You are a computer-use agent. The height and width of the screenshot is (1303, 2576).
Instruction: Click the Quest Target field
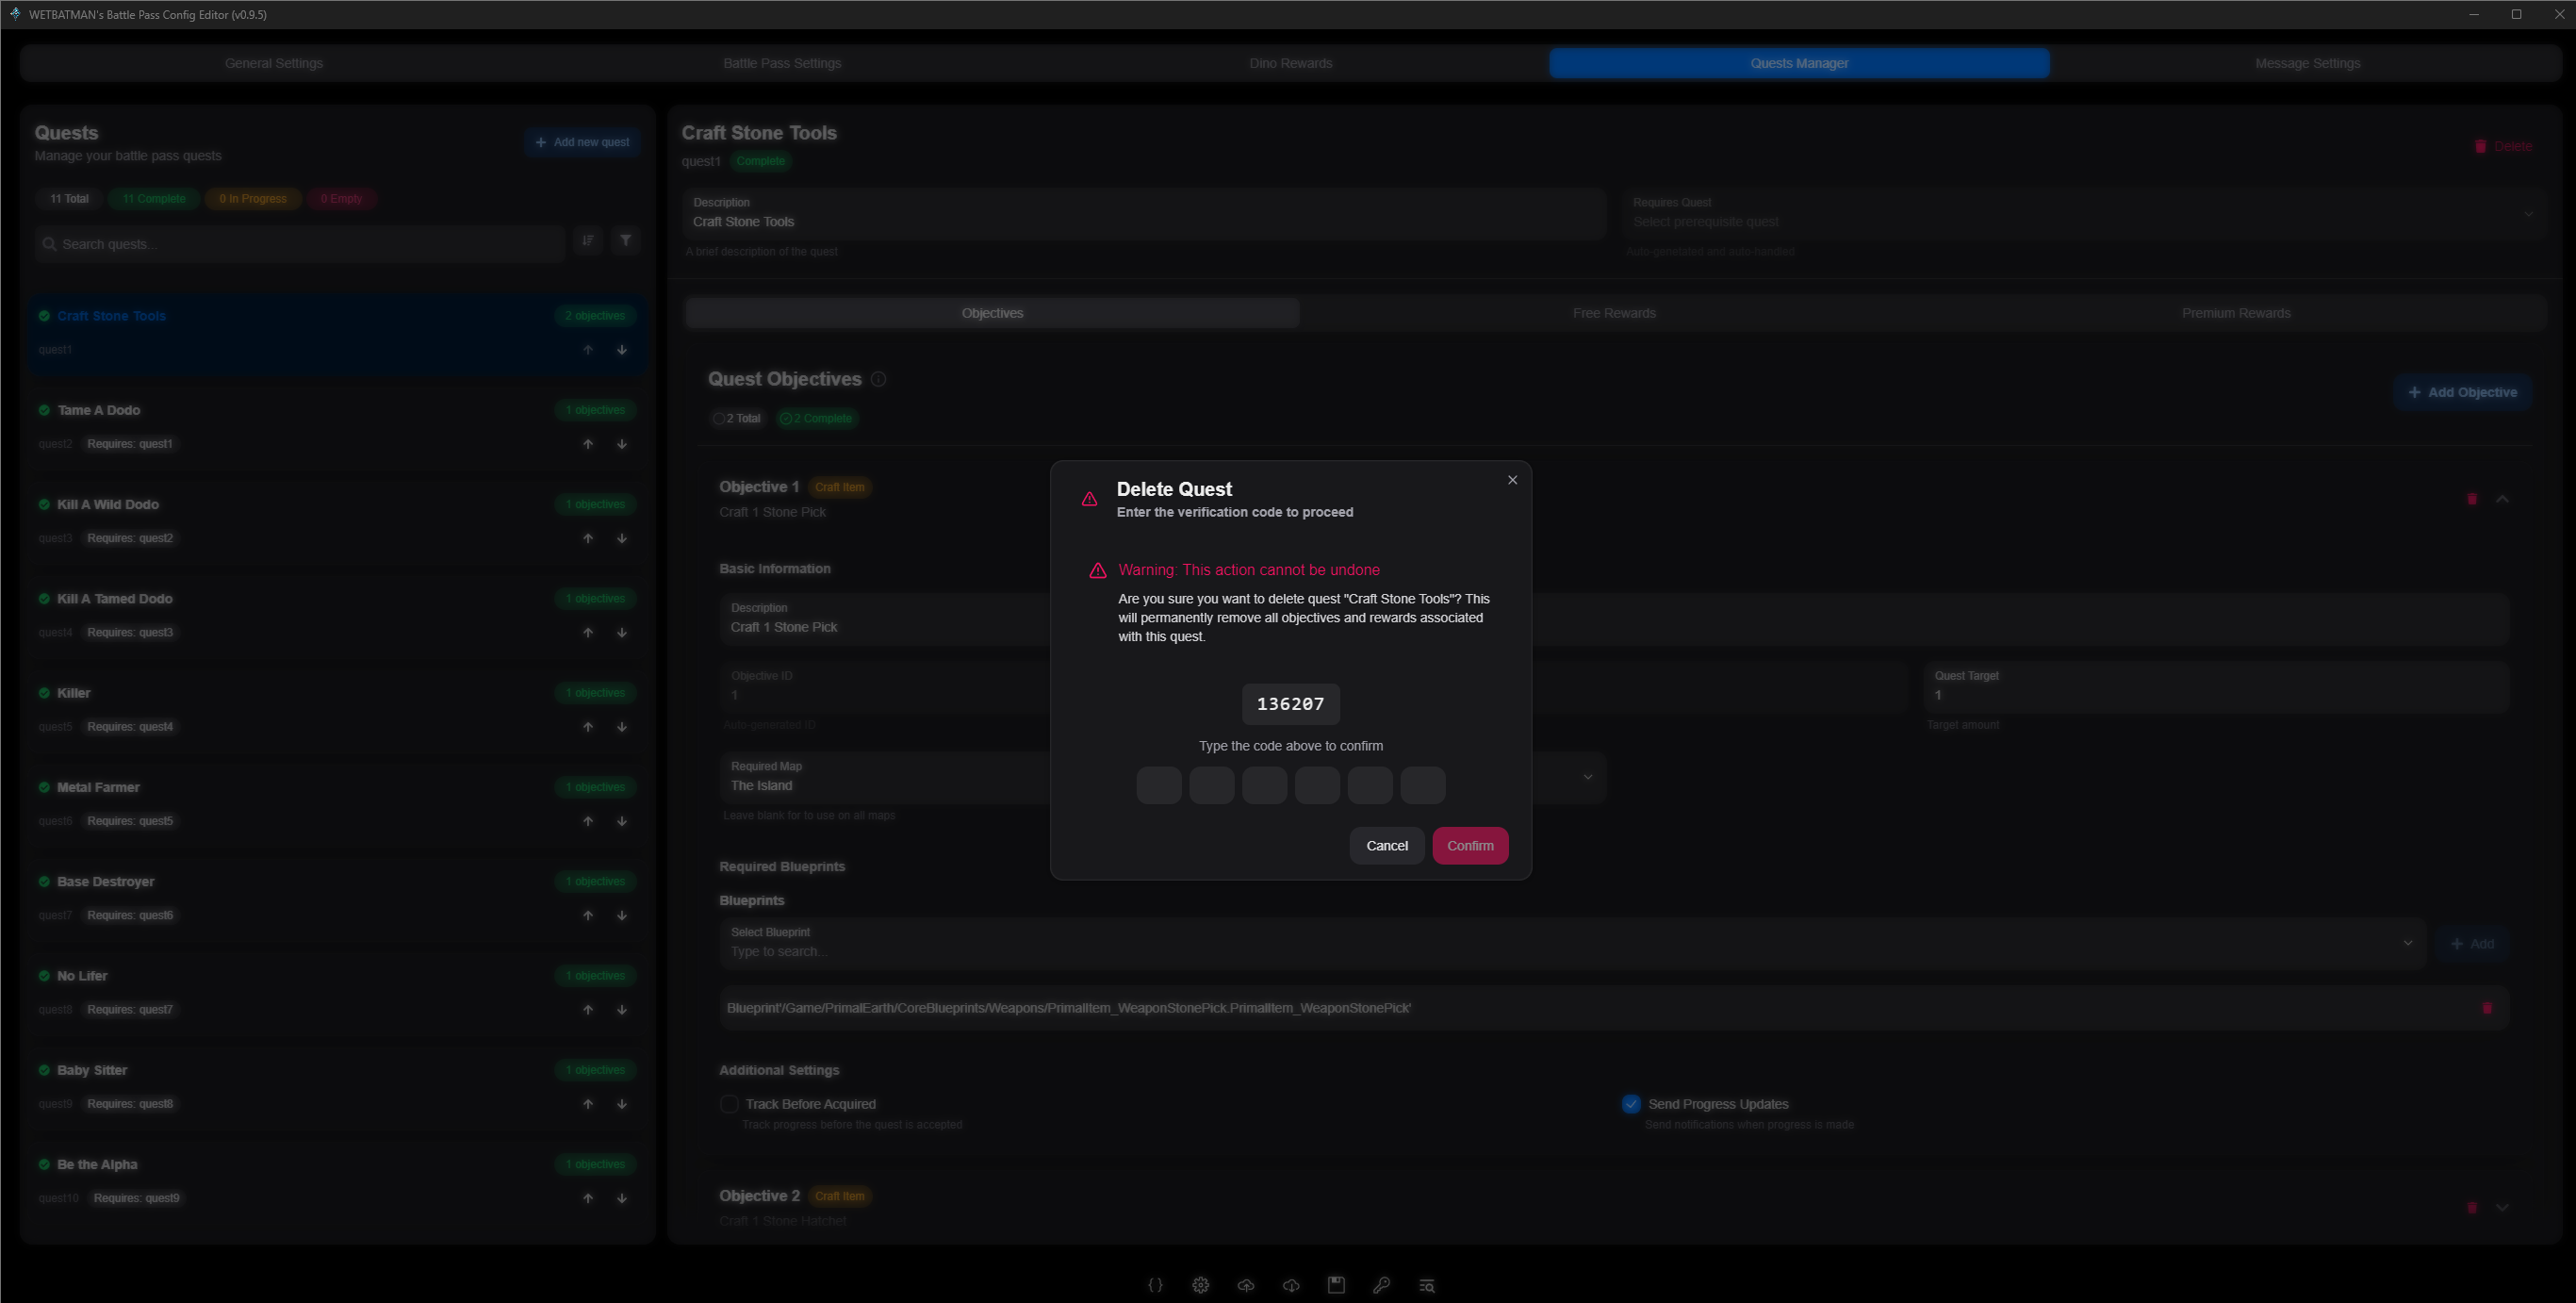[2216, 687]
